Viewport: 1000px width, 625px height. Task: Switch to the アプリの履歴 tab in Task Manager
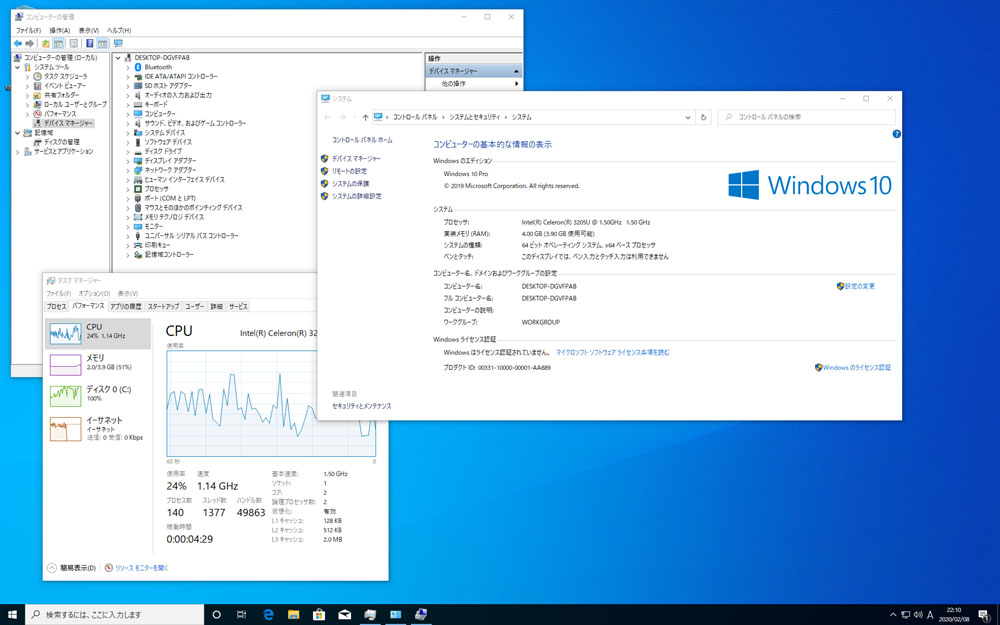(x=126, y=307)
